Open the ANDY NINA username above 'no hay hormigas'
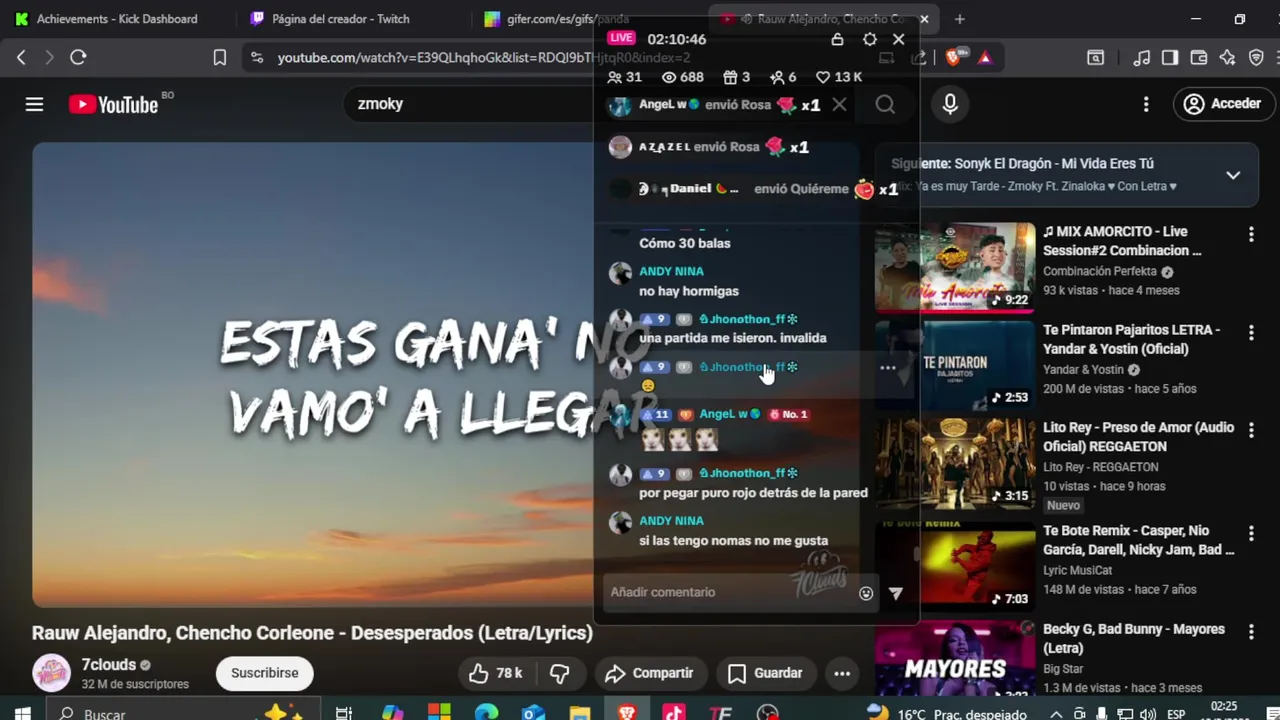 (671, 271)
